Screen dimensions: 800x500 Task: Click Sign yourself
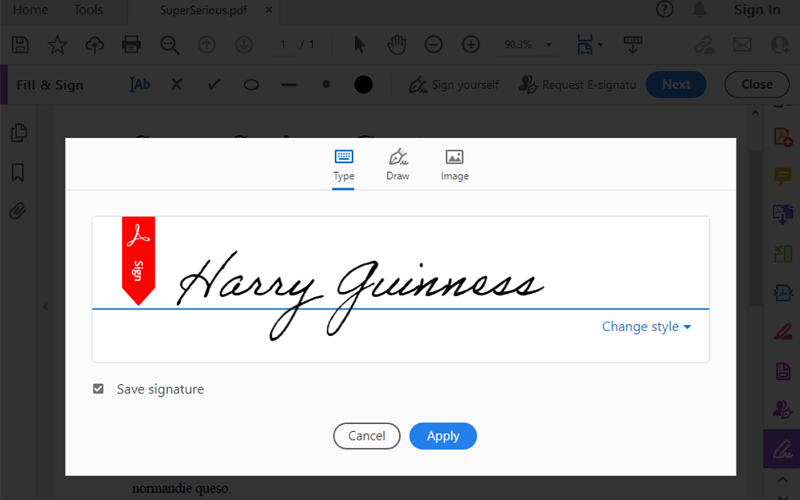pyautogui.click(x=454, y=85)
